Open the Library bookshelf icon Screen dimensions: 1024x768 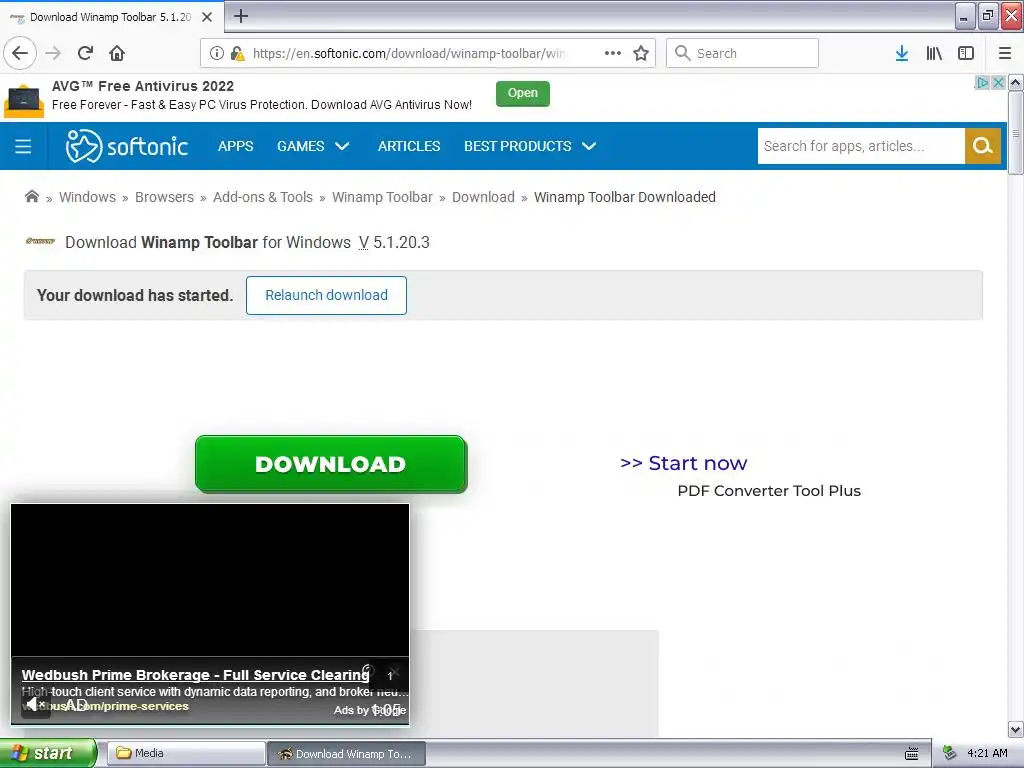pyautogui.click(x=934, y=53)
